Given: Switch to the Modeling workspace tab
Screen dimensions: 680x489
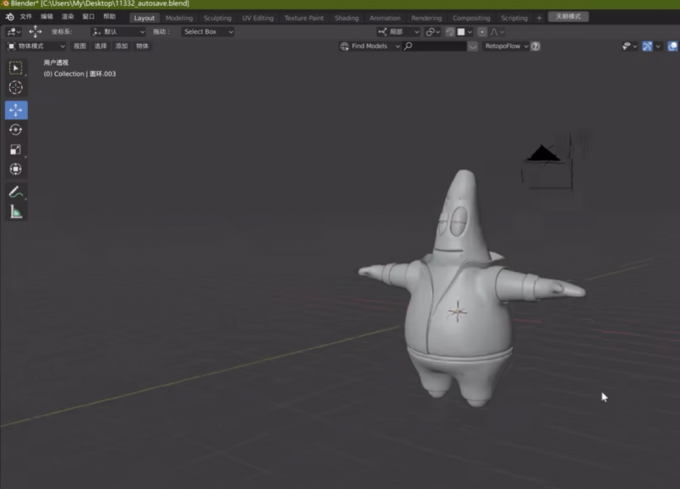Looking at the screenshot, I should coord(179,18).
